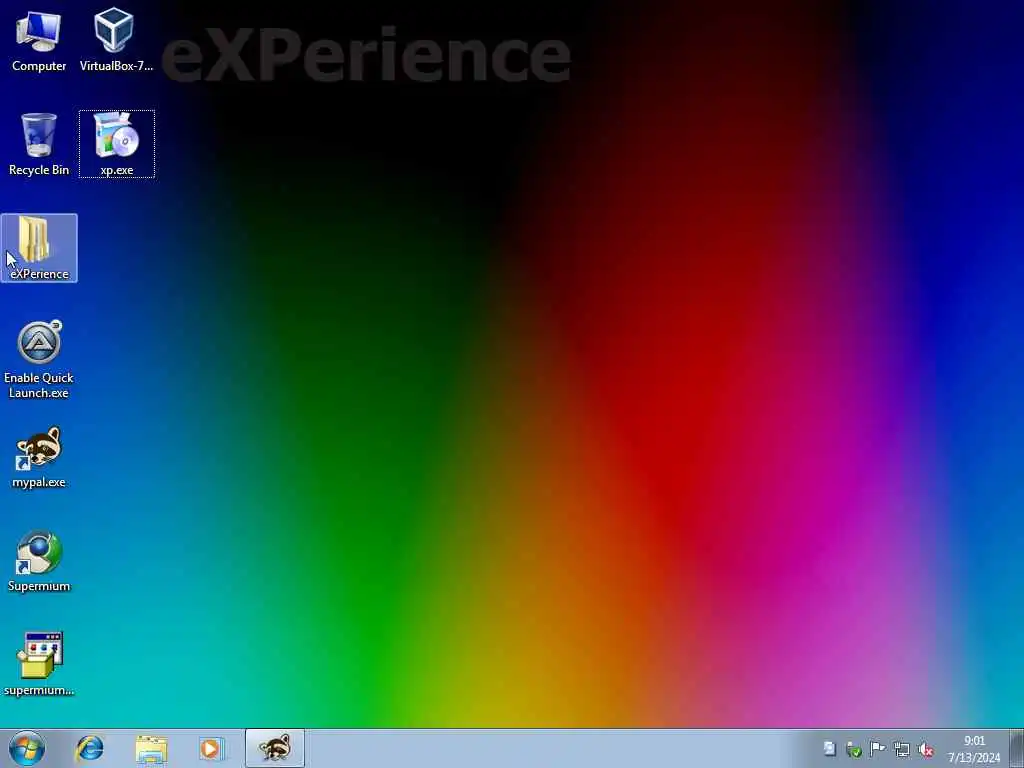Select the xp.exe installer icon
1024x768 pixels.
tap(117, 144)
